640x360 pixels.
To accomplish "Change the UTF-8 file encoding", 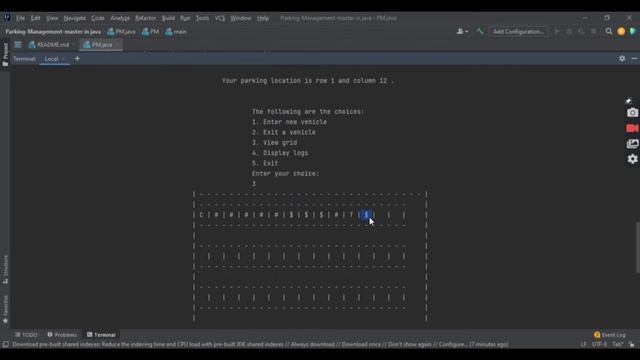I will tap(599, 344).
